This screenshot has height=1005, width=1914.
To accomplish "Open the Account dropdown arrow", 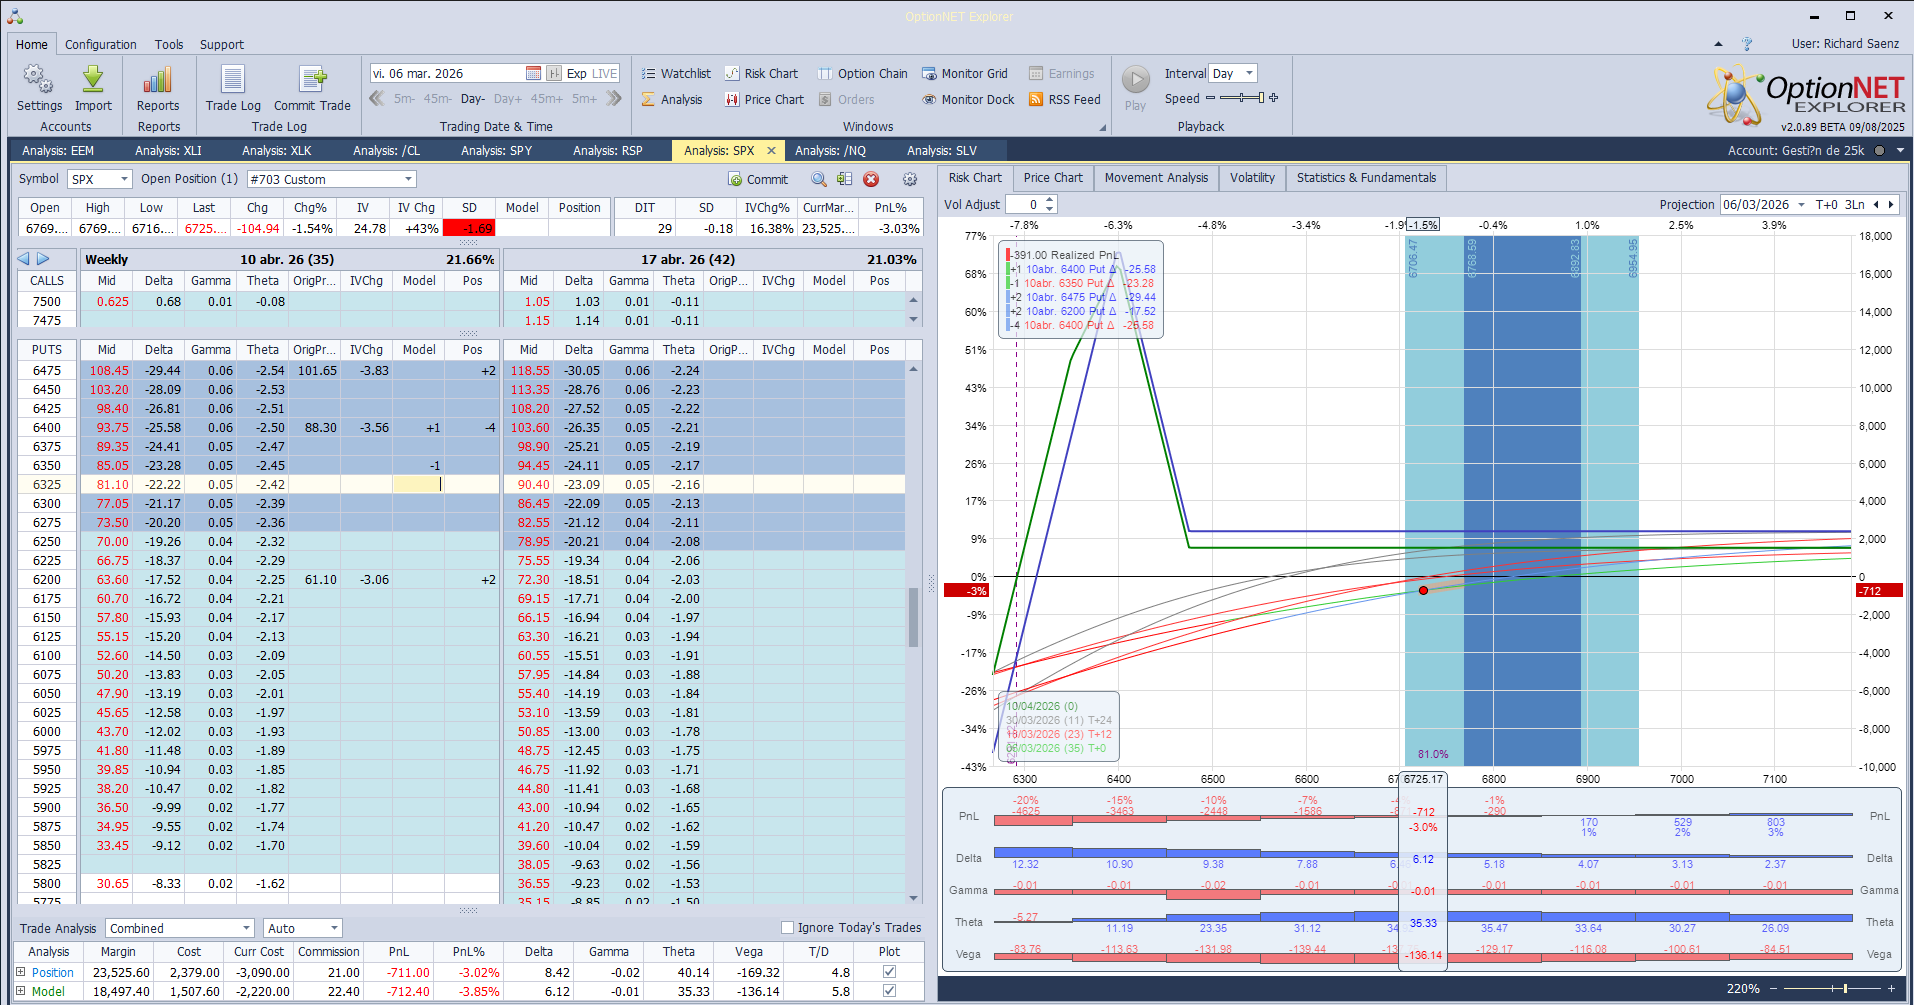I will click(x=1900, y=151).
